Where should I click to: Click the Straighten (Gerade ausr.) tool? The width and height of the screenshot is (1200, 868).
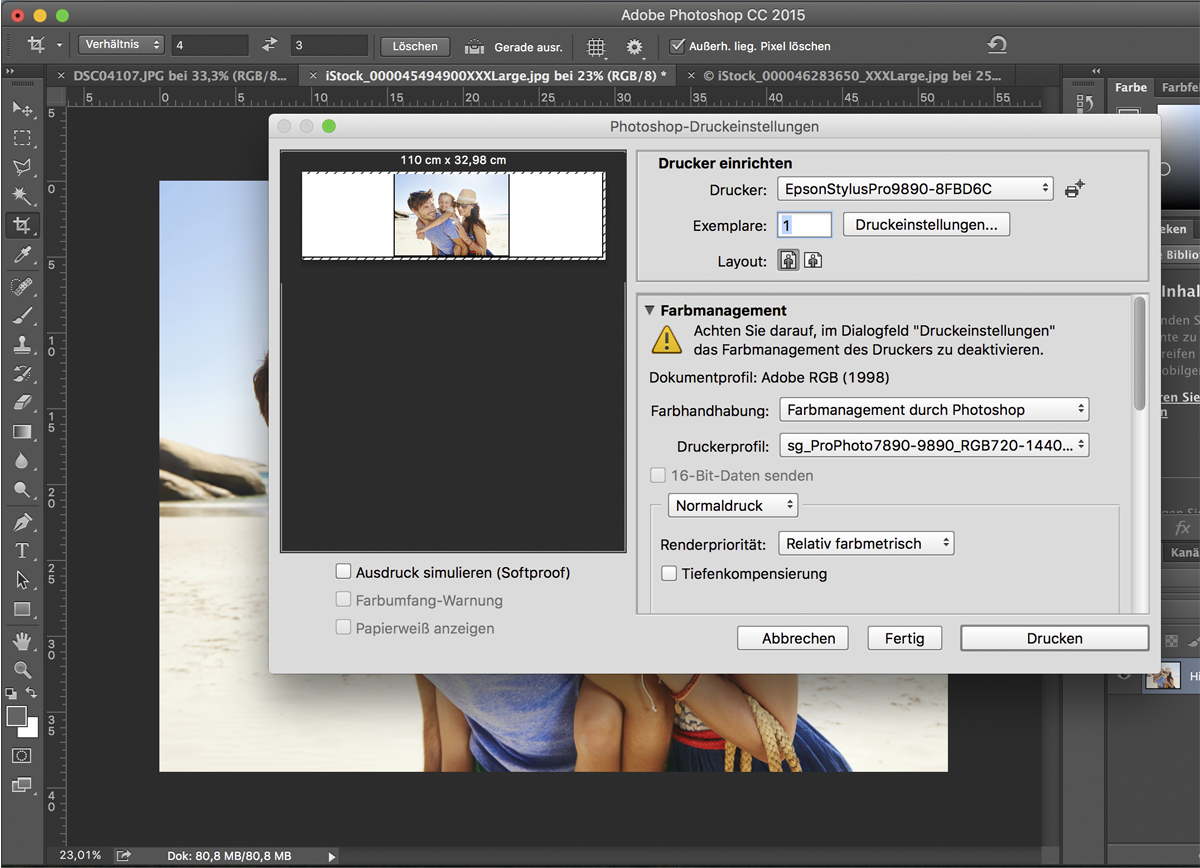(x=514, y=46)
